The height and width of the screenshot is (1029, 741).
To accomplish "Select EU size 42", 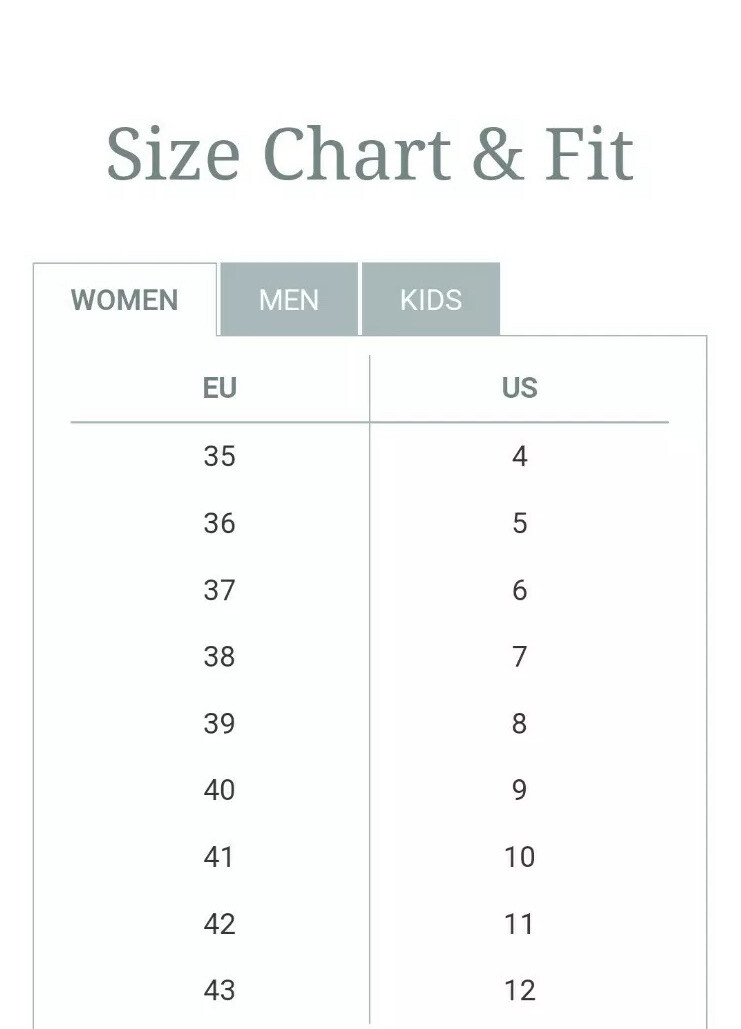I will (x=219, y=923).
